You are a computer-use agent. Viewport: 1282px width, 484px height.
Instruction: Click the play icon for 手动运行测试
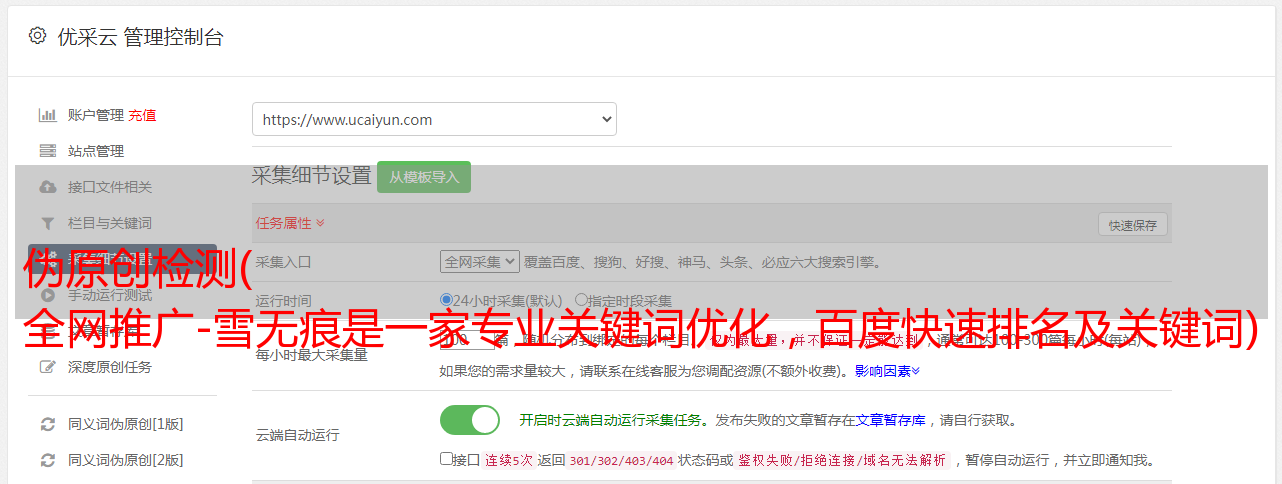(x=47, y=295)
